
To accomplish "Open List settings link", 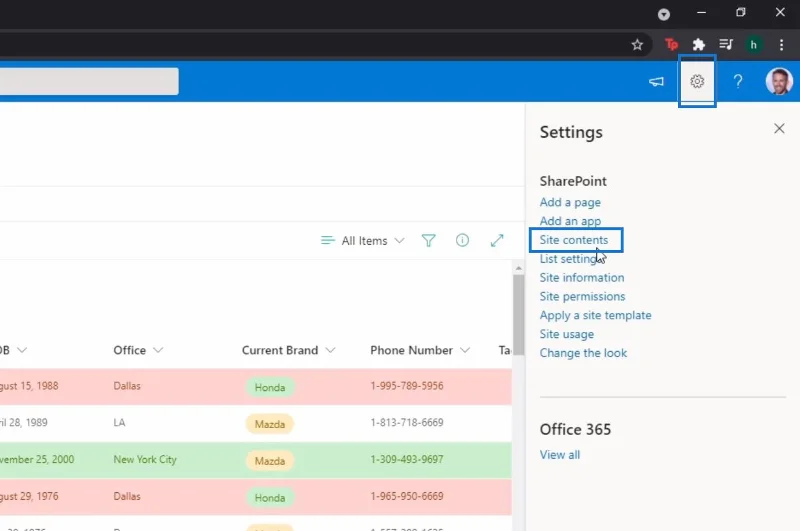I will pos(569,259).
